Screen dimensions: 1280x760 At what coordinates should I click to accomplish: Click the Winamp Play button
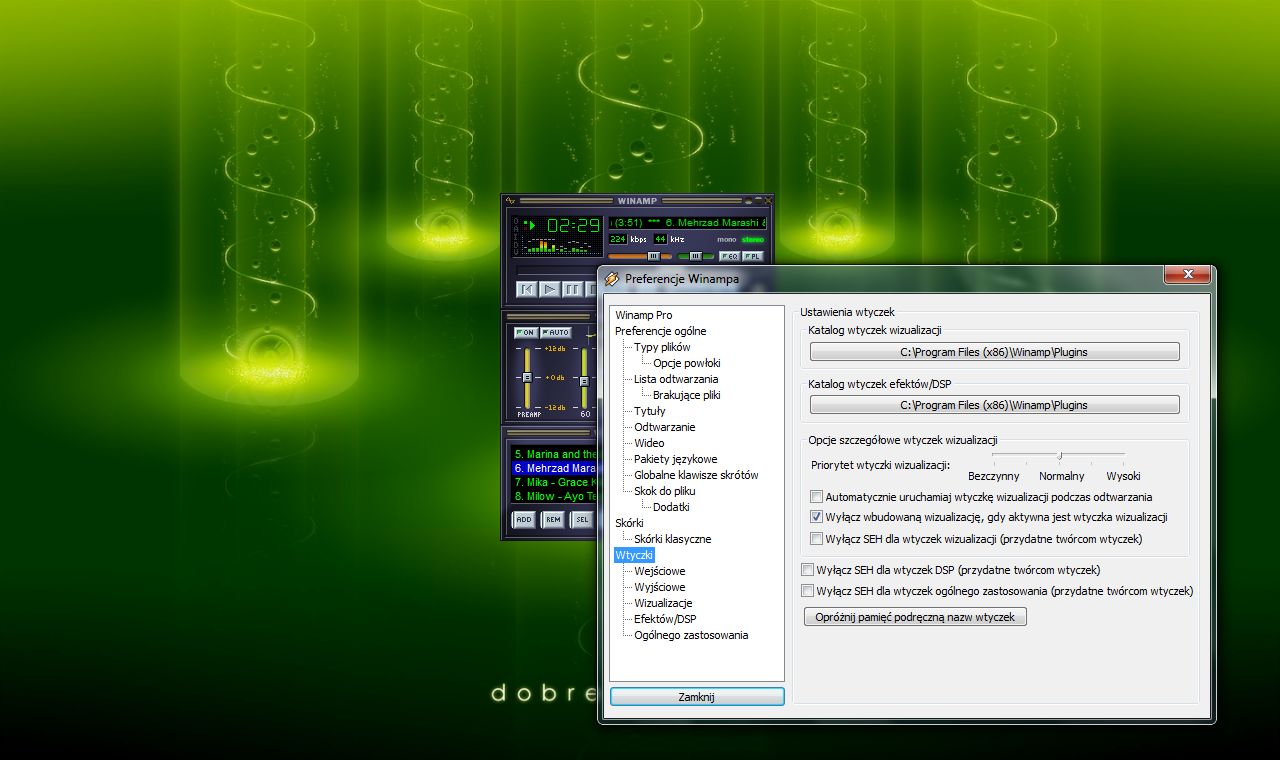[549, 289]
